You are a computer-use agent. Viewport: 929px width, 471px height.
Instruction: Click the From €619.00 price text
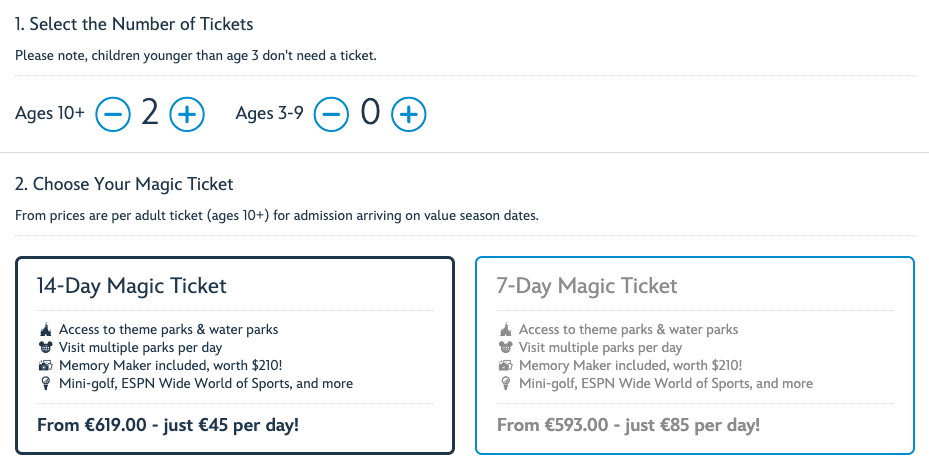168,425
